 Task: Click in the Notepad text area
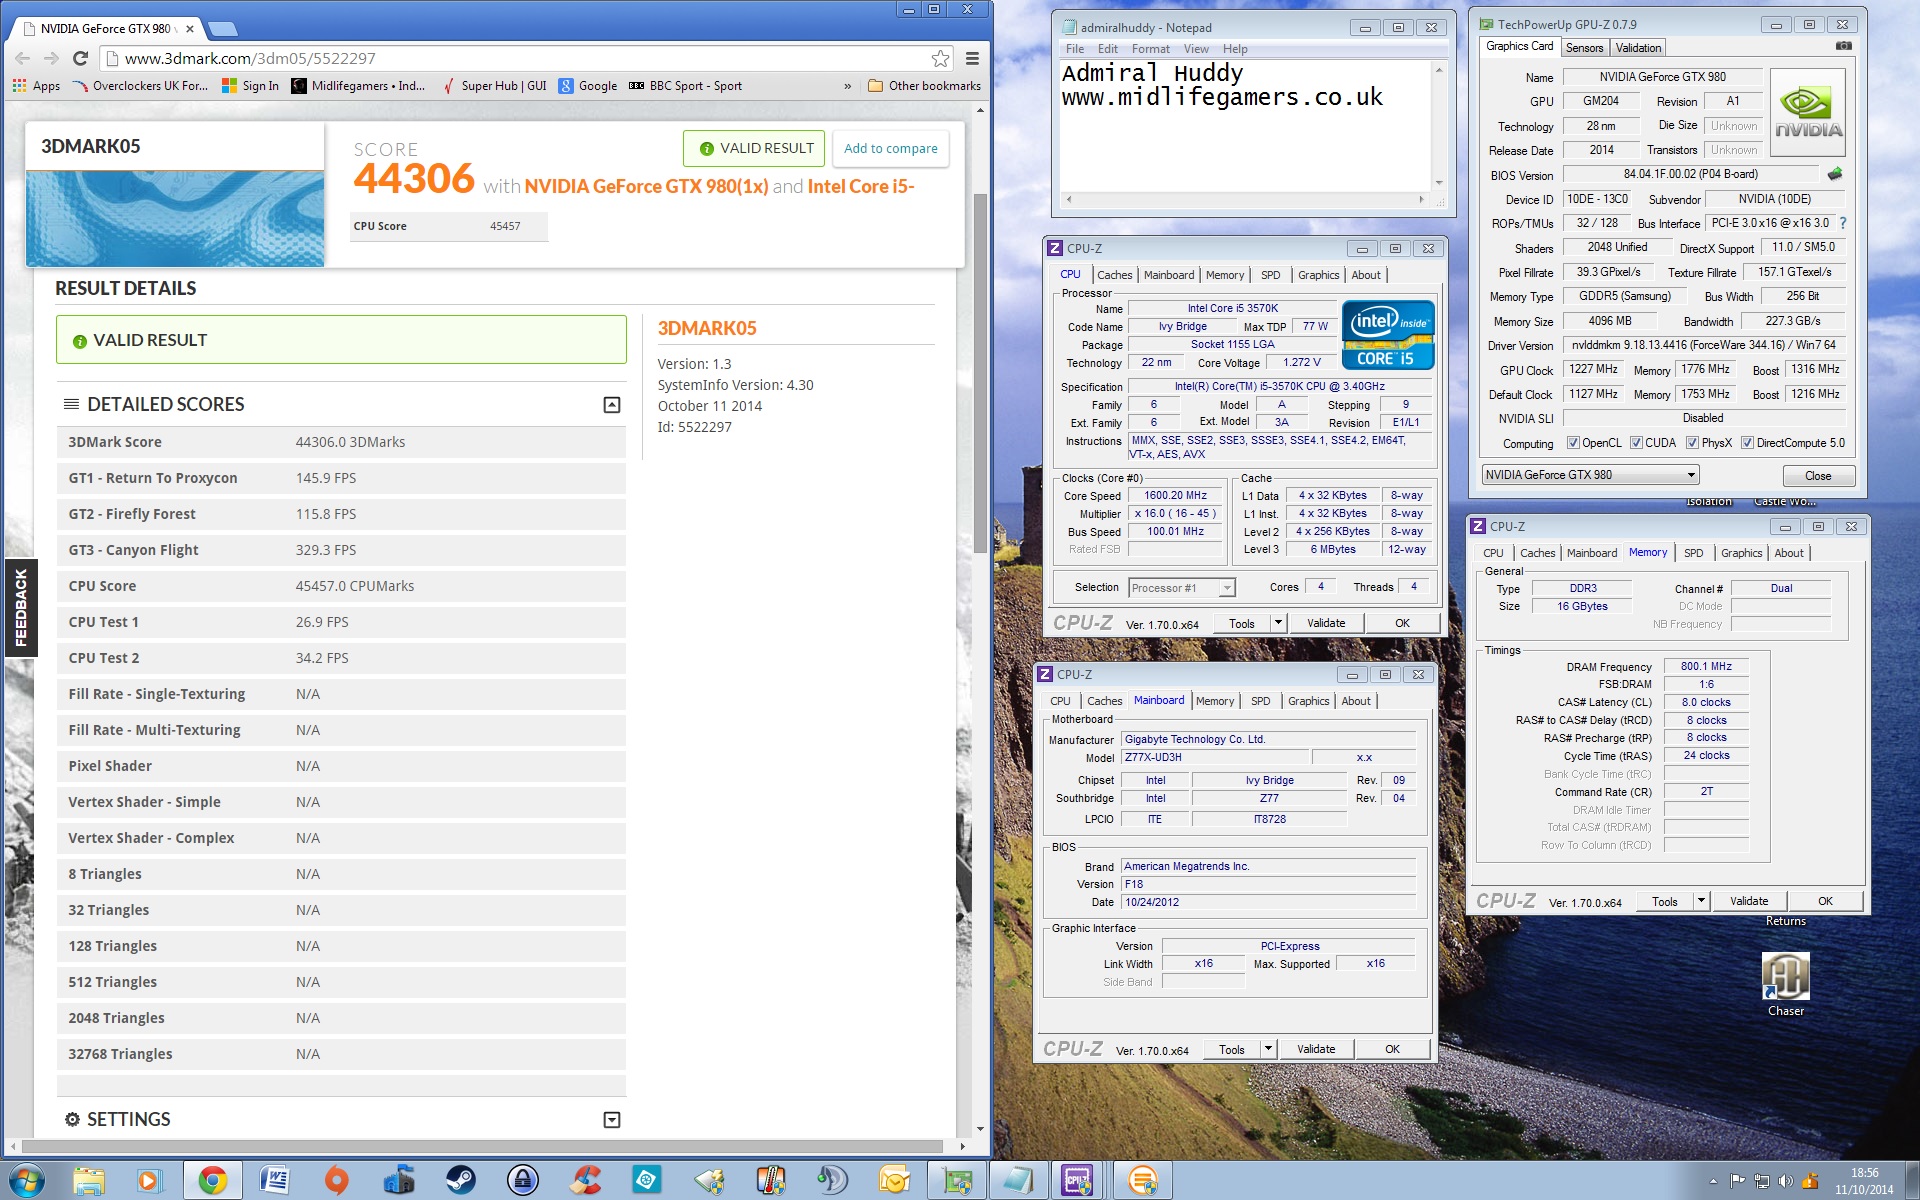pos(1245,125)
